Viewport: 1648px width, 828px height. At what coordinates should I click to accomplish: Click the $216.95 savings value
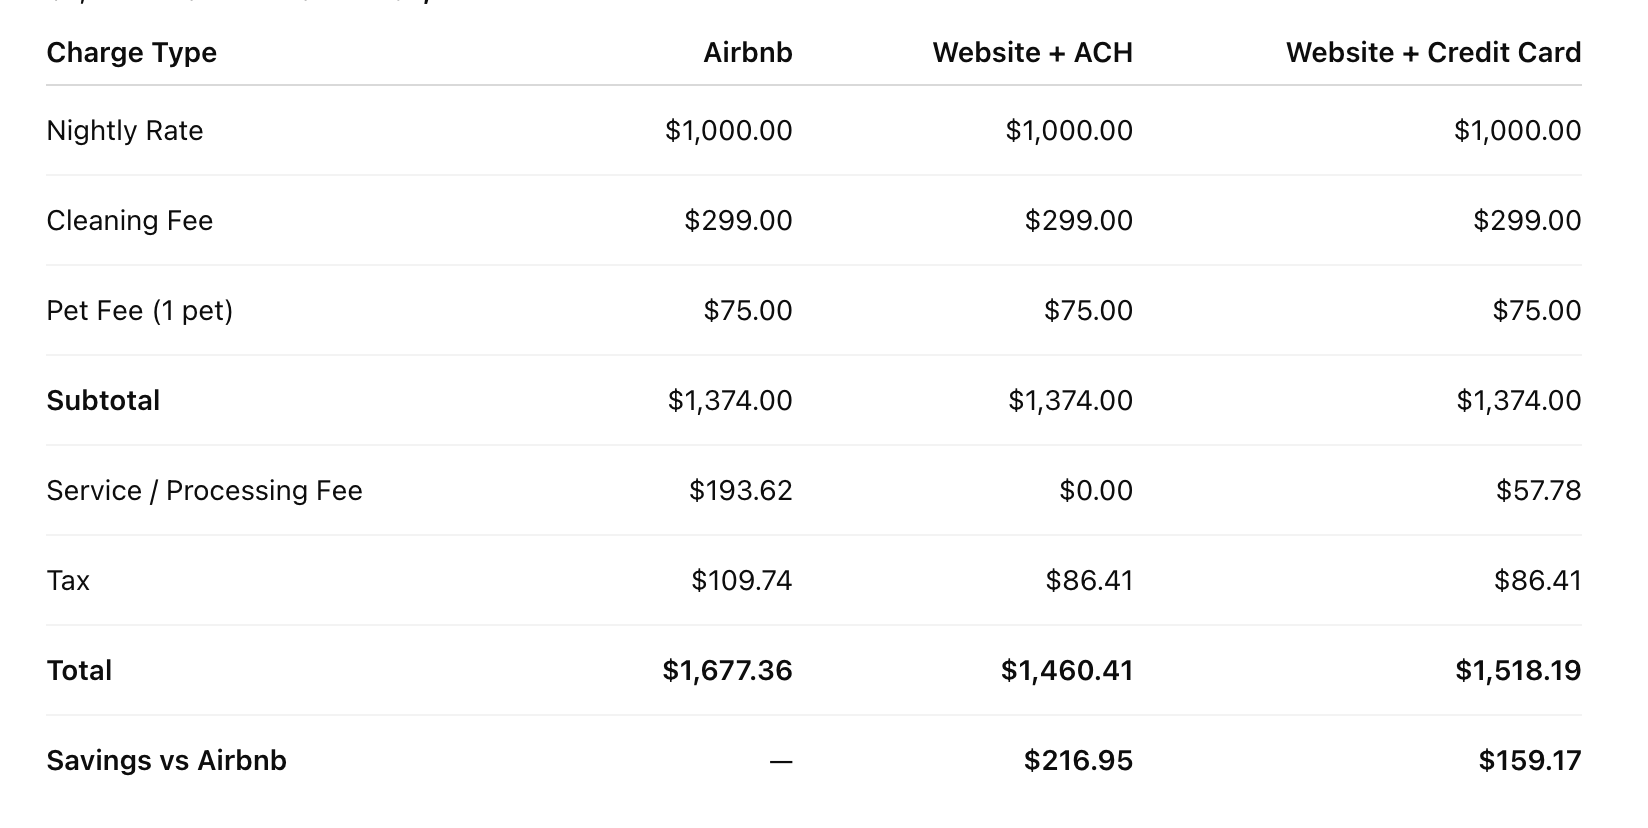pyautogui.click(x=1078, y=761)
